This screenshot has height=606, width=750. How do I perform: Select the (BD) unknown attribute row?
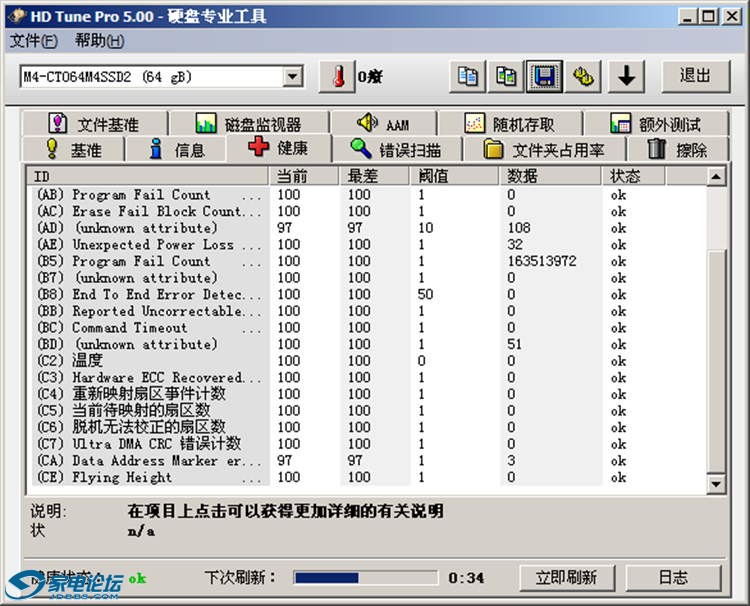point(366,344)
